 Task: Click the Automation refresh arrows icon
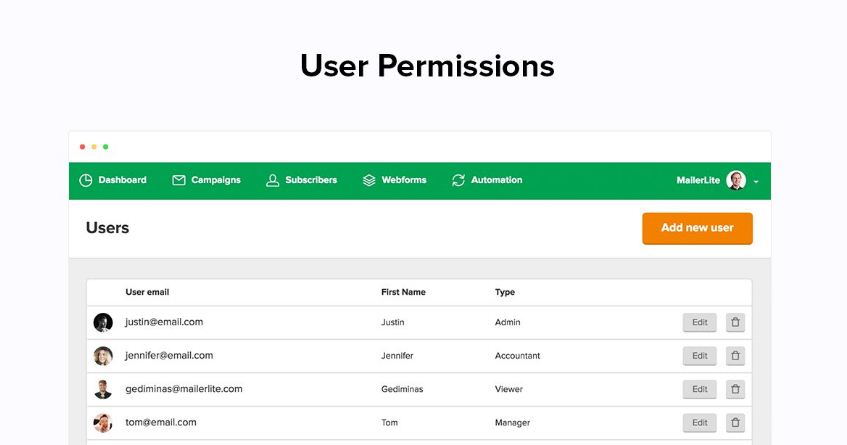click(458, 180)
